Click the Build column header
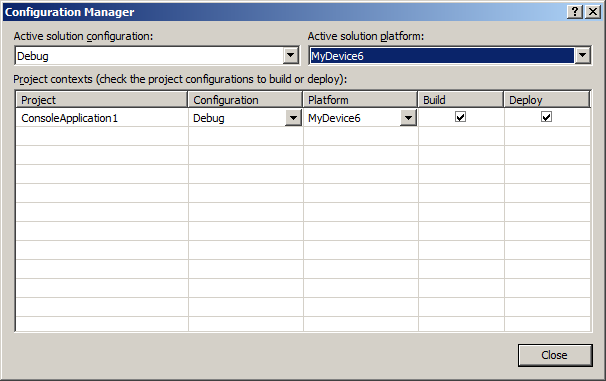Screen dimensions: 606x381 461,100
